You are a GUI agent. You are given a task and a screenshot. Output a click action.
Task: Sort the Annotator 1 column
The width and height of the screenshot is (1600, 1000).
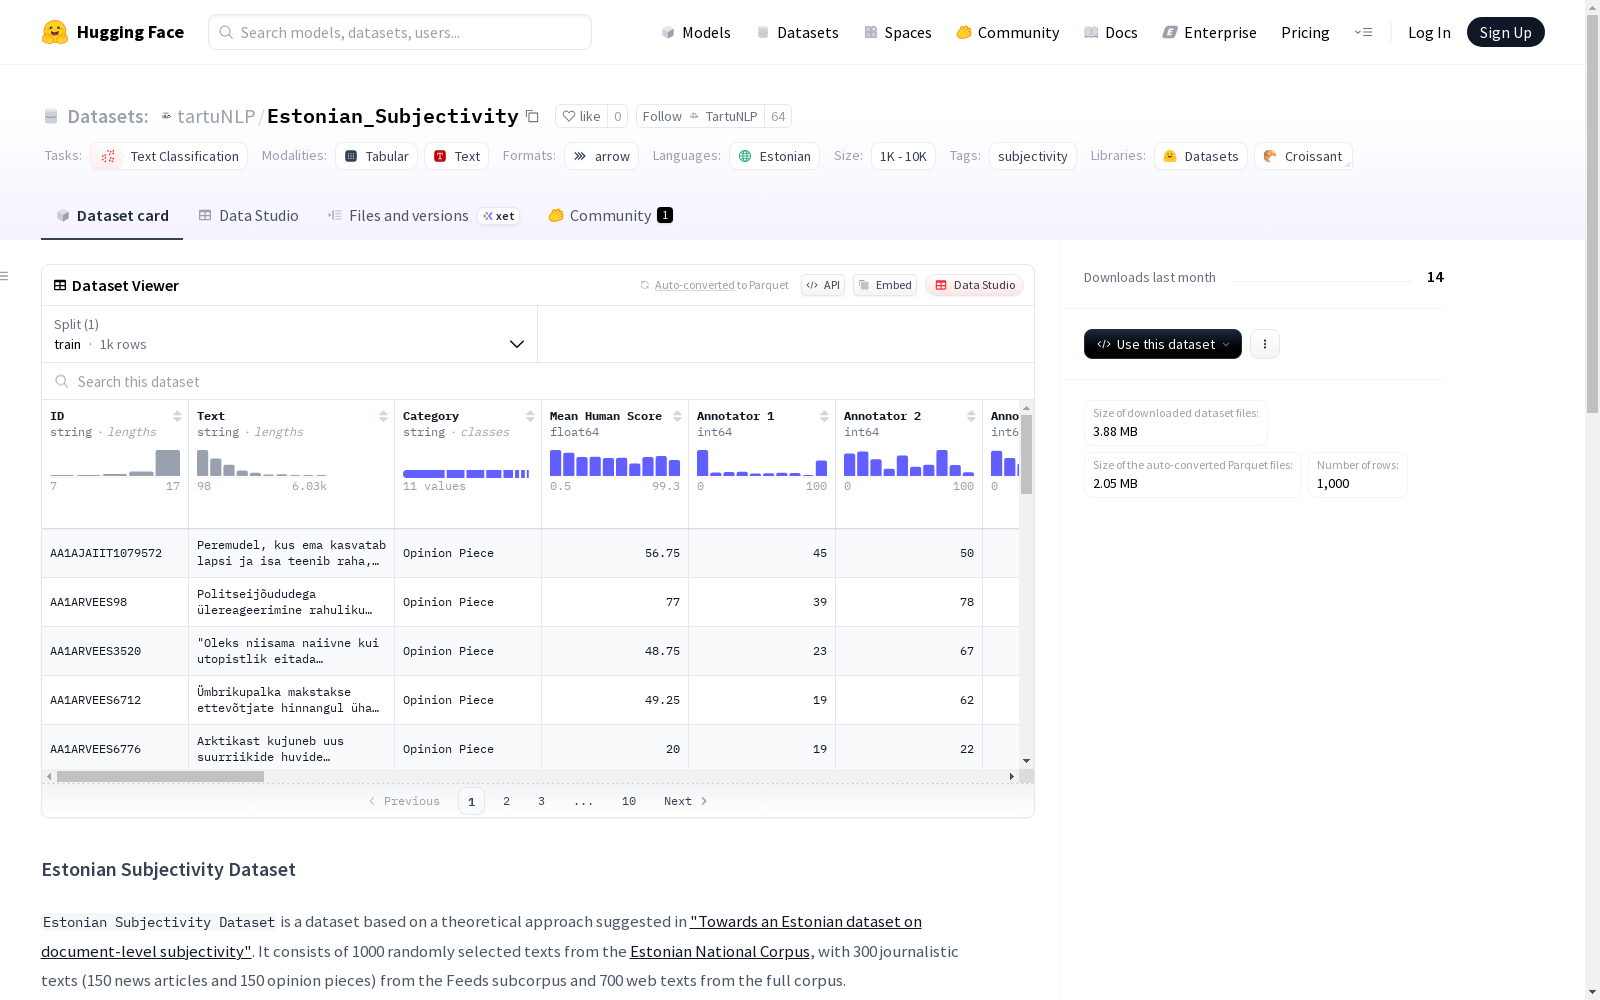tap(824, 416)
